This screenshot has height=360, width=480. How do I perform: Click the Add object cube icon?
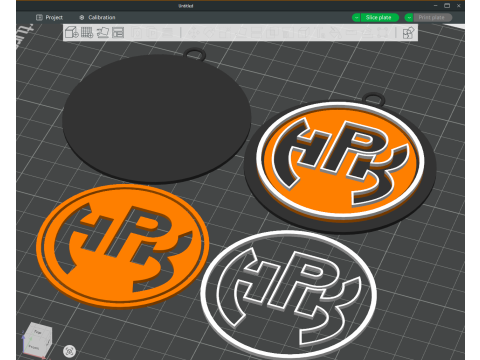pos(71,32)
